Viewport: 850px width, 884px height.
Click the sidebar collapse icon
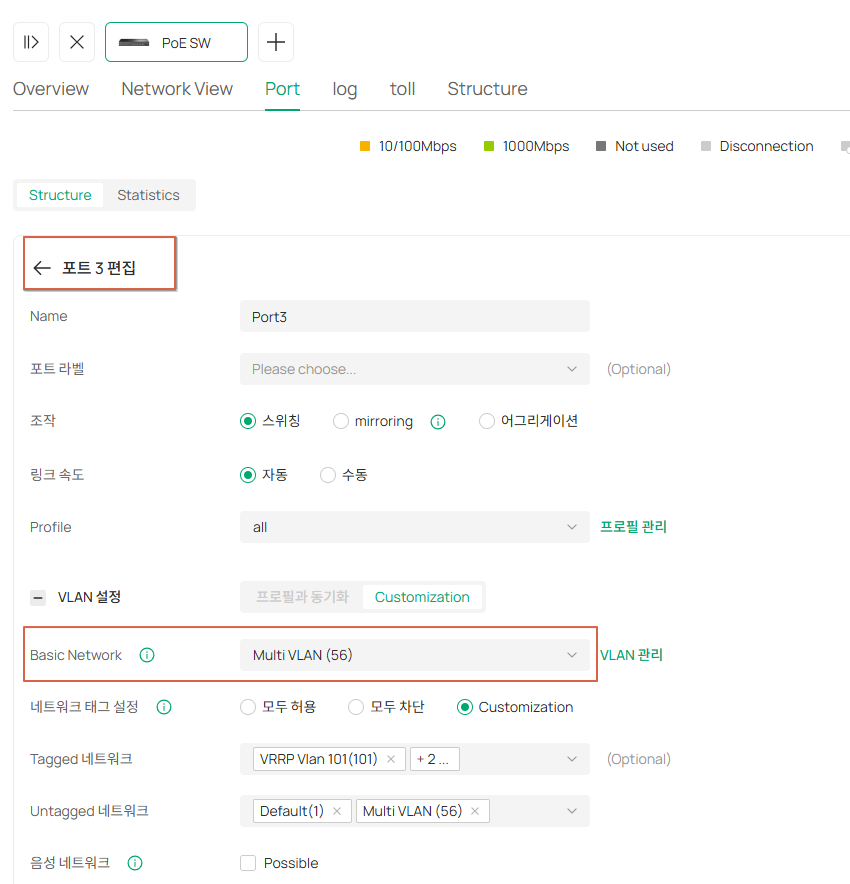31,42
